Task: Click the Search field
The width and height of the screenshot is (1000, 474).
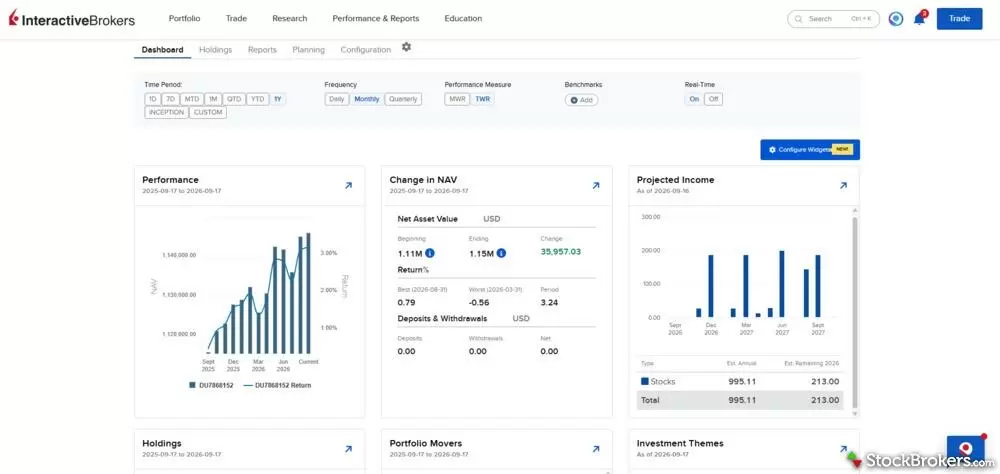Action: click(x=834, y=19)
